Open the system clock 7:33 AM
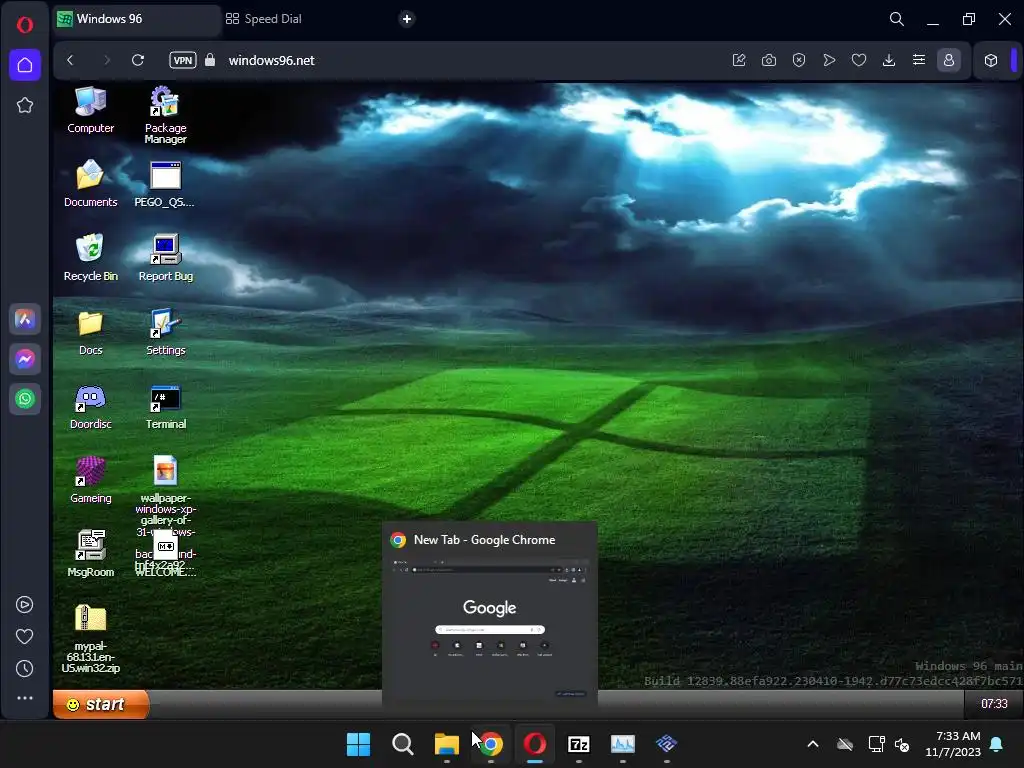This screenshot has width=1024, height=768. (953, 744)
